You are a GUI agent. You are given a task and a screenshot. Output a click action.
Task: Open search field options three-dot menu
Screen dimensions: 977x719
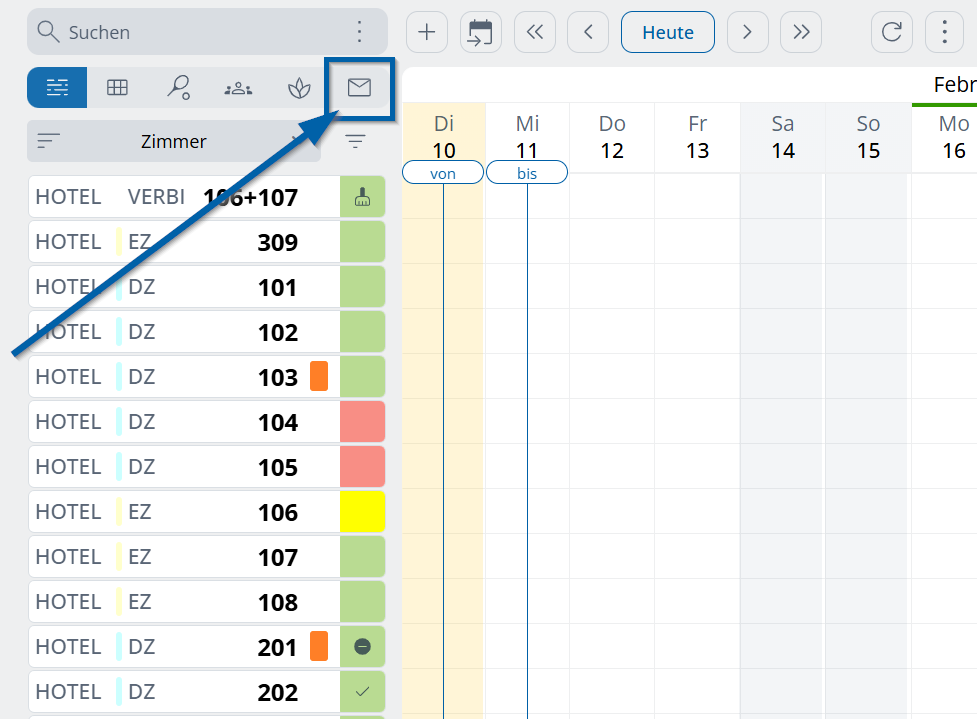point(360,32)
